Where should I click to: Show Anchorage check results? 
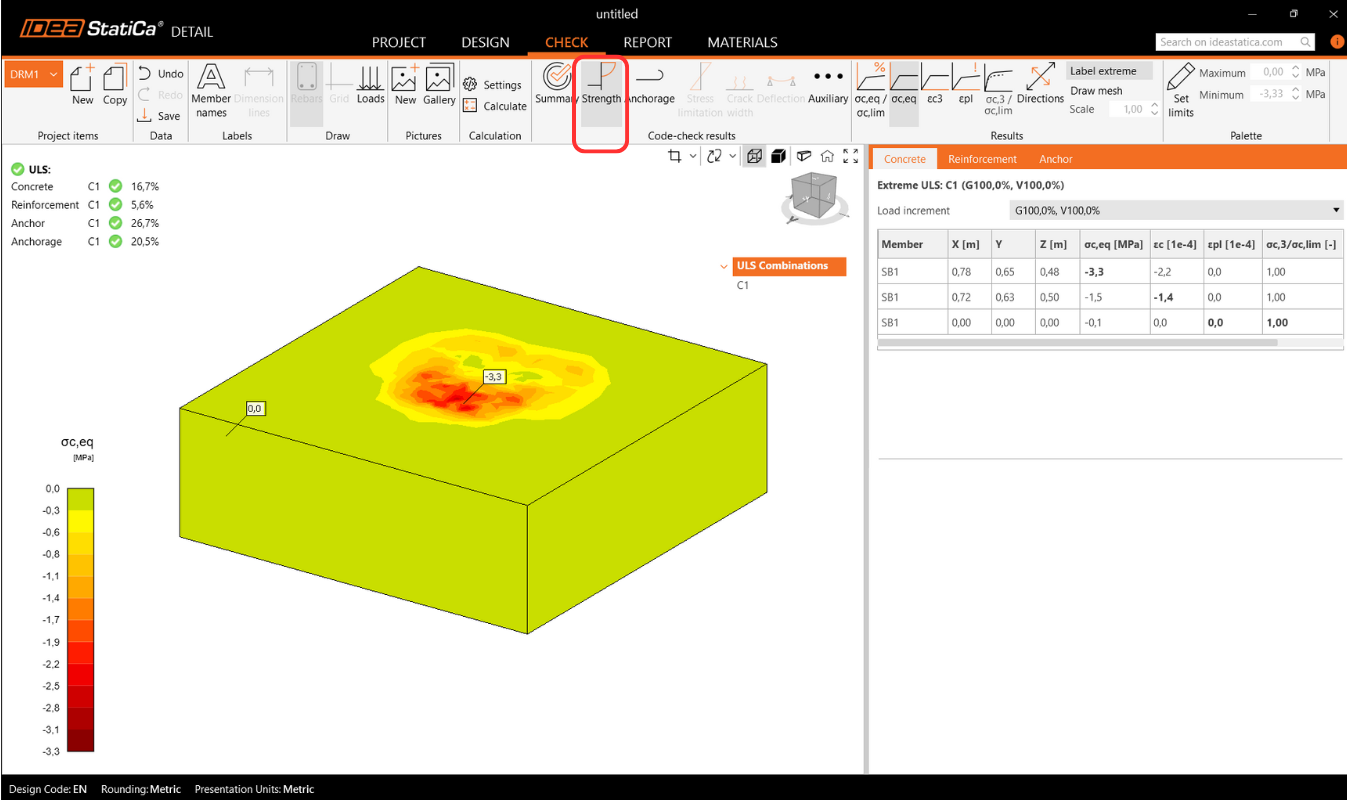click(x=650, y=84)
